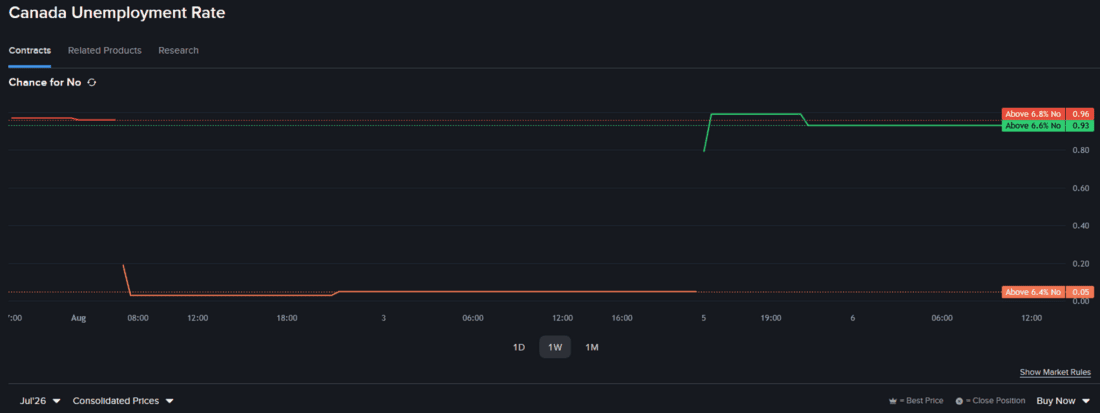This screenshot has height=413, width=1100.
Task: Click the 0.05 price tag
Action: pyautogui.click(x=1080, y=292)
